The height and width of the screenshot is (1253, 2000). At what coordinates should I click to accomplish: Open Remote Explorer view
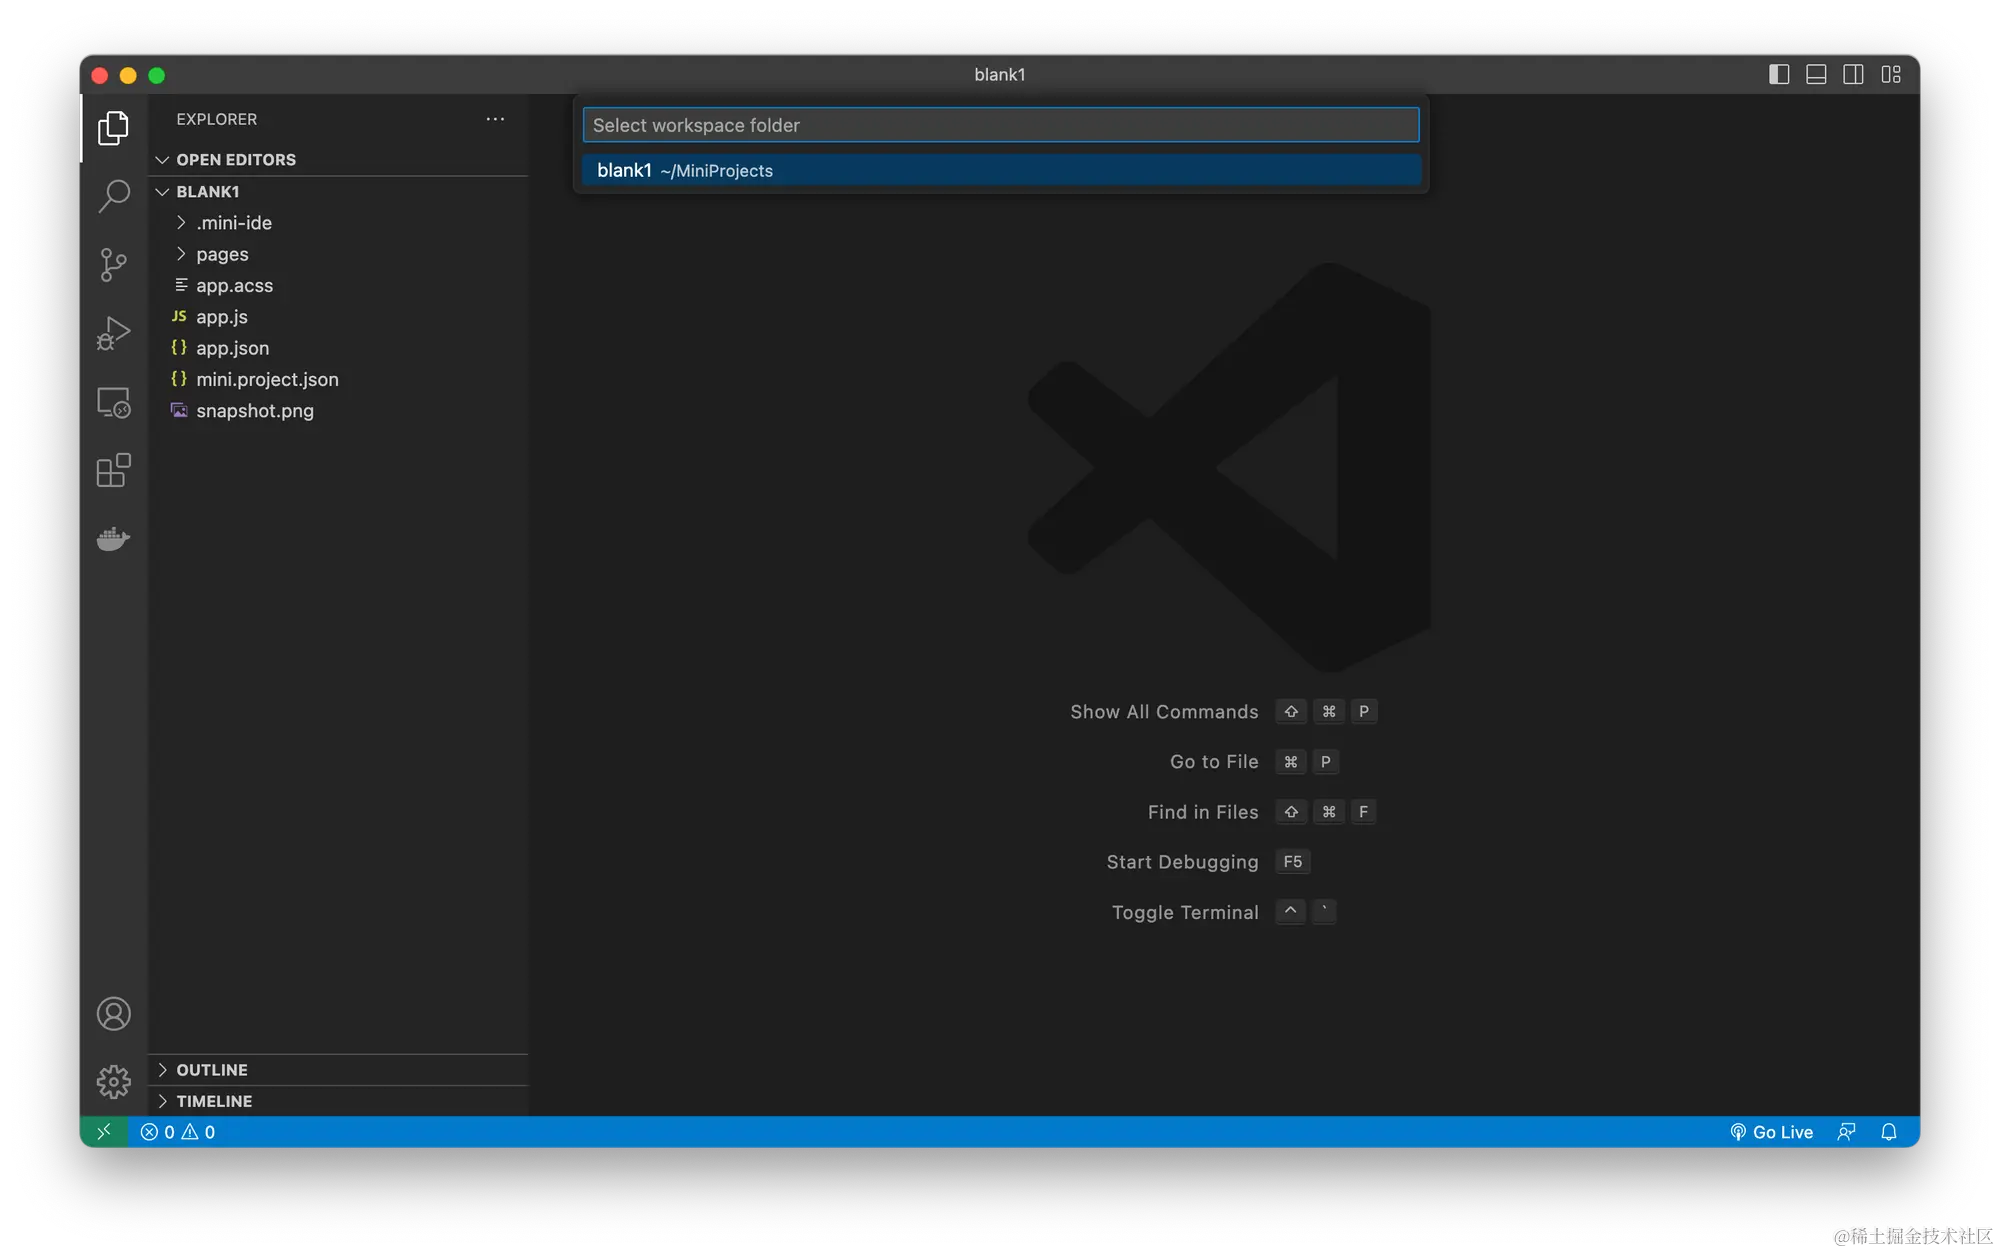coord(114,402)
